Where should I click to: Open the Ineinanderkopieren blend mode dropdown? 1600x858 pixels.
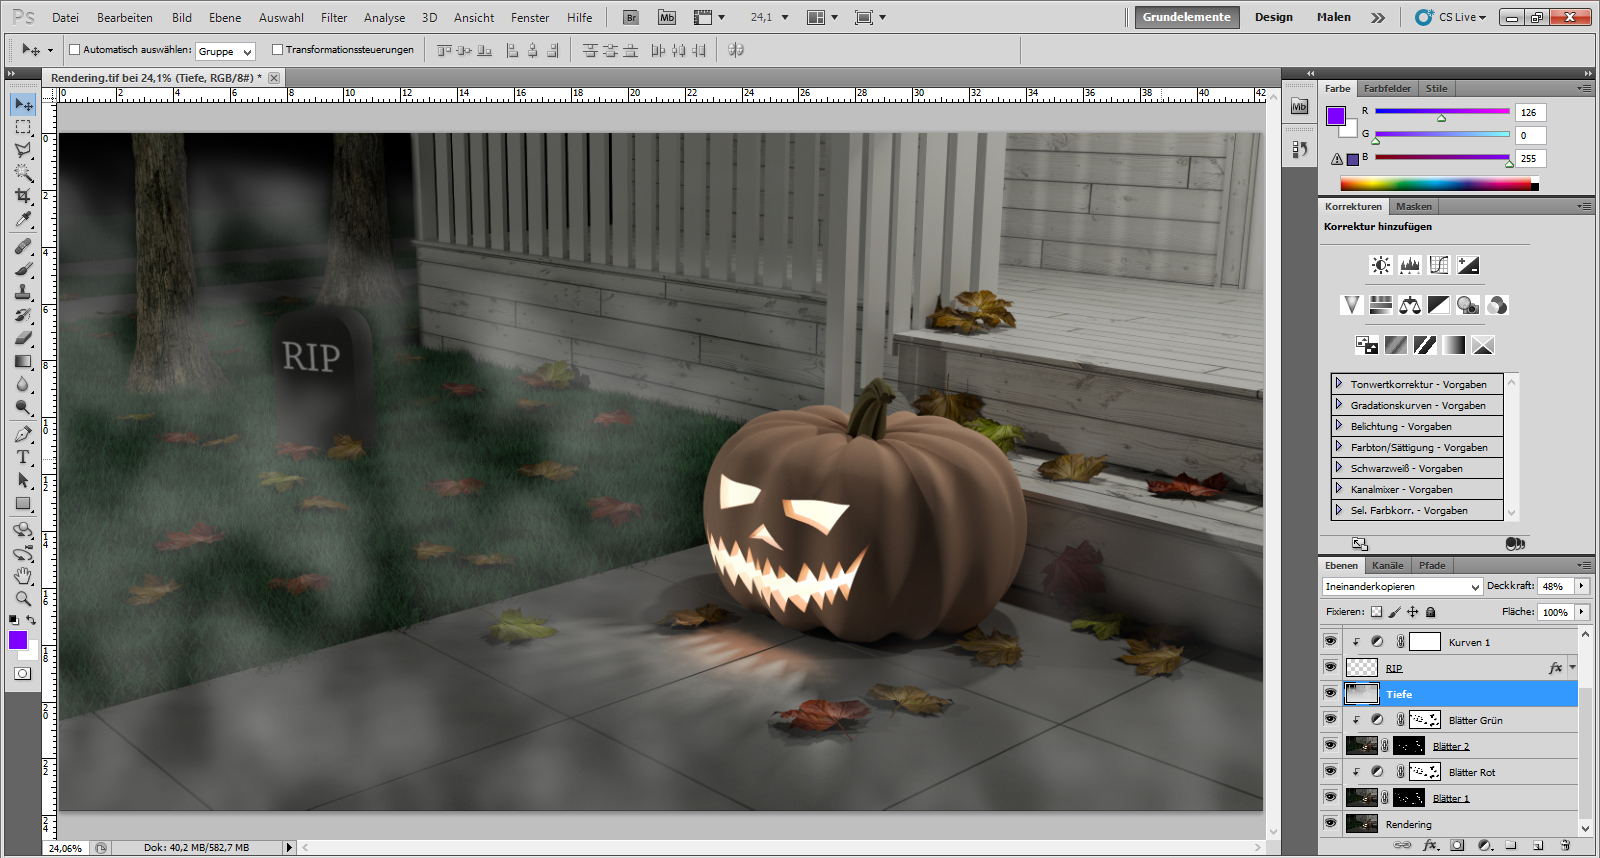[x=1402, y=587]
